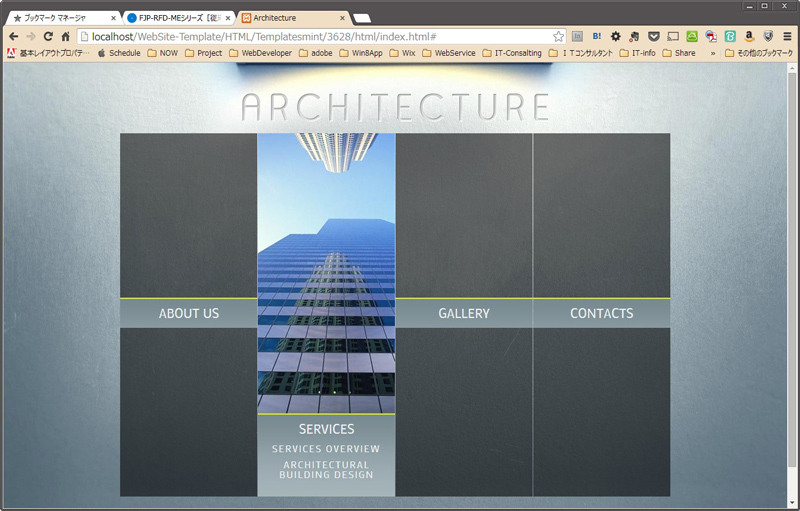Open the Win8App bookmark folder
This screenshot has width=800, height=511.
coord(361,53)
